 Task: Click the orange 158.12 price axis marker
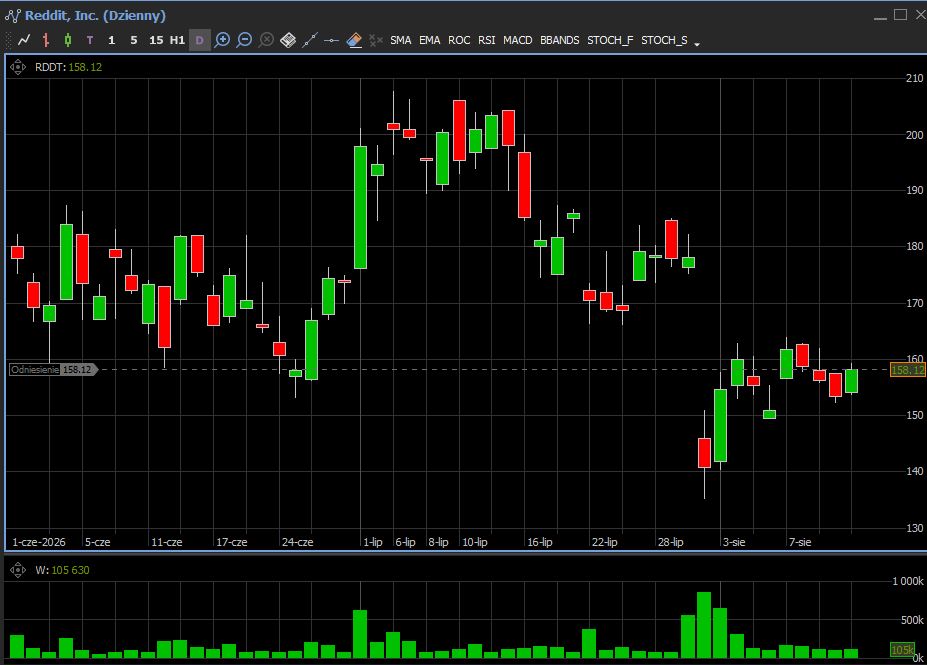tap(908, 370)
